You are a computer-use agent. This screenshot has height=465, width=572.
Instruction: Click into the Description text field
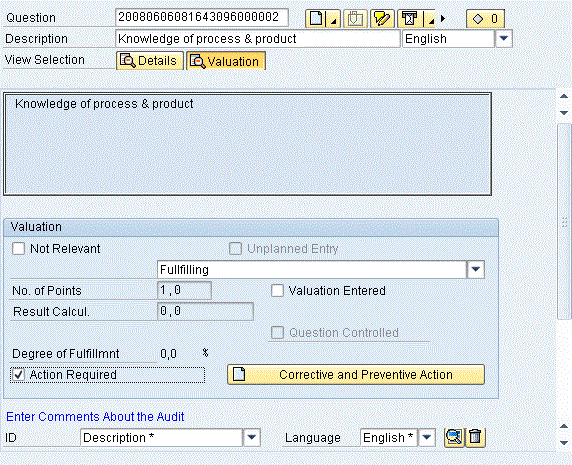coord(258,39)
